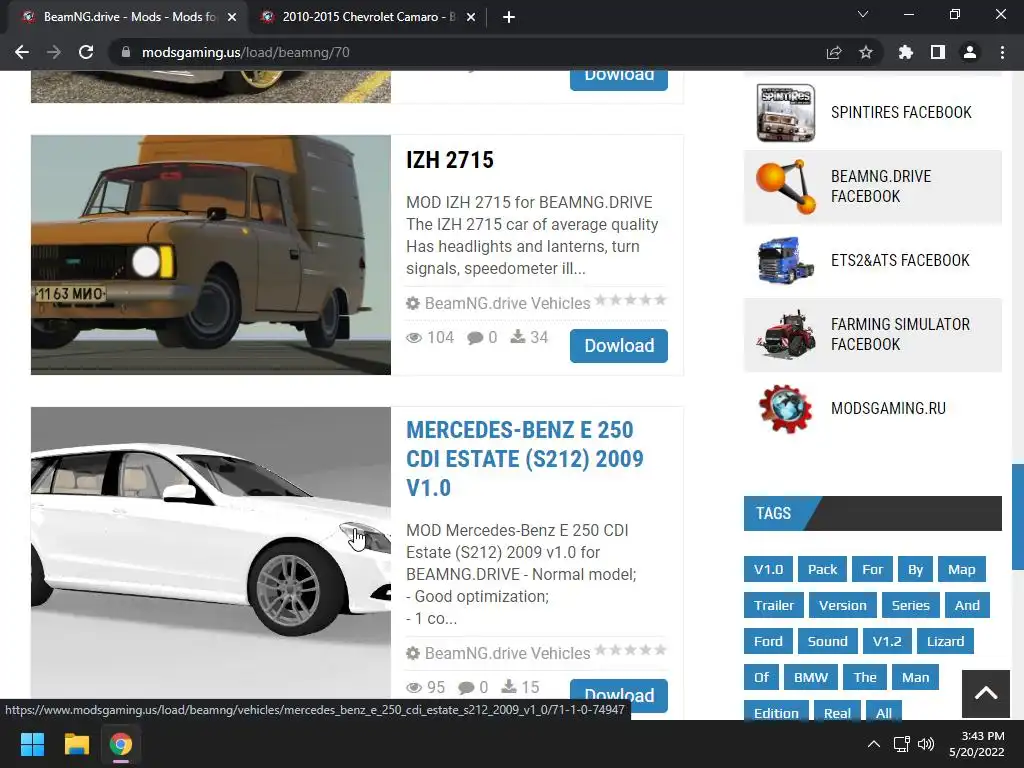Click the Chrome icon in the taskbar

[x=121, y=744]
